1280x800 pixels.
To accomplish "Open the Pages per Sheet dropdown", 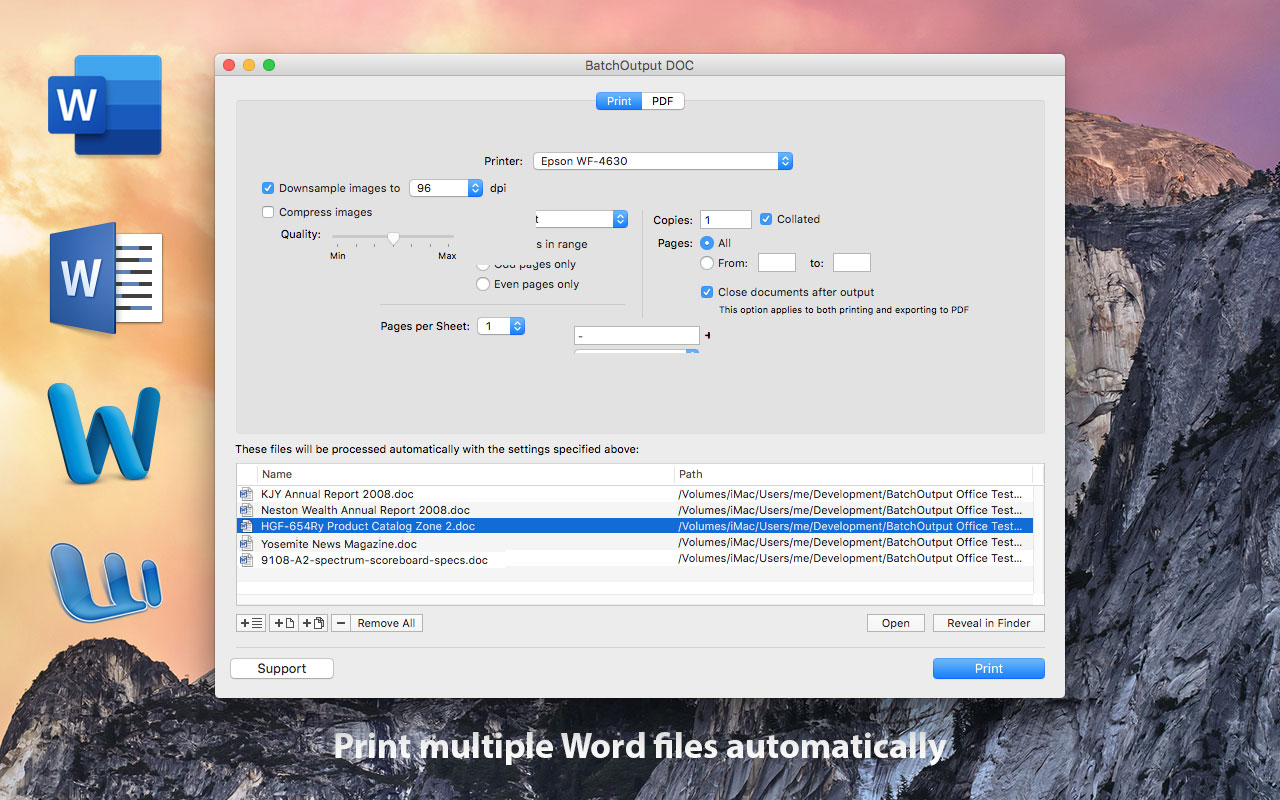I will (501, 326).
